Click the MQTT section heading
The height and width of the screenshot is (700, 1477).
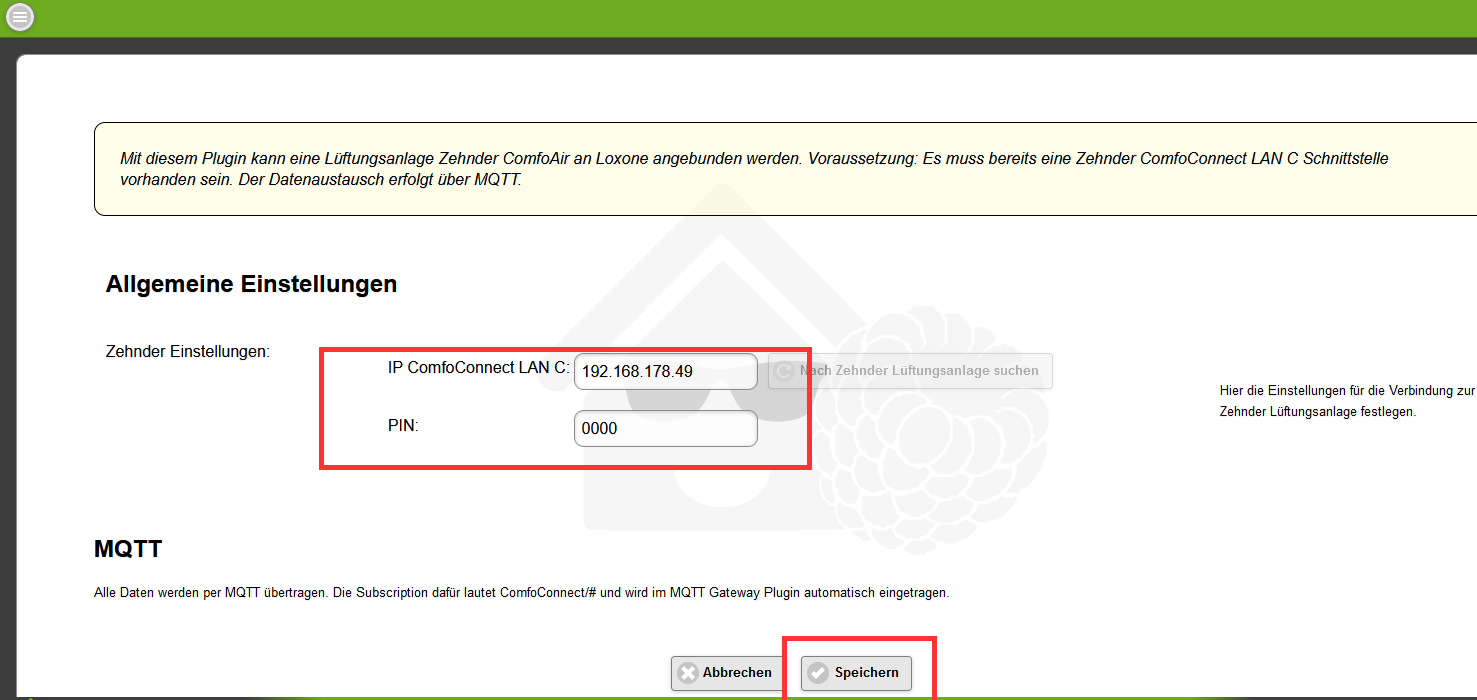(x=128, y=549)
